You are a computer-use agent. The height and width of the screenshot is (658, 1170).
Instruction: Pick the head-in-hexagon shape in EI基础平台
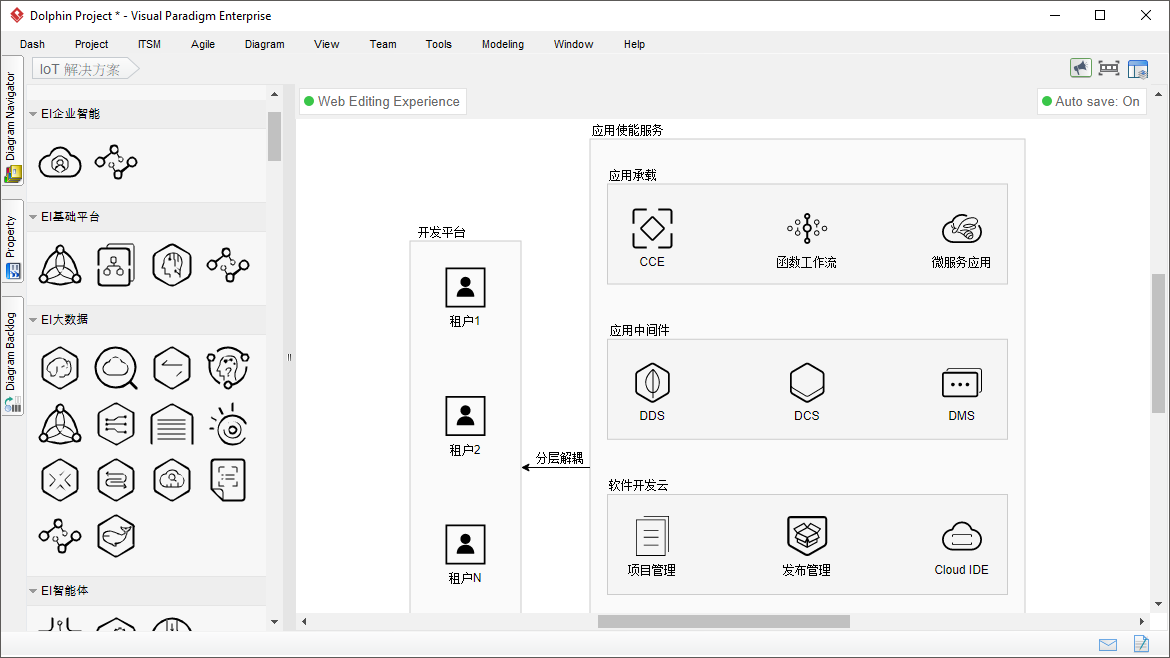tap(172, 265)
